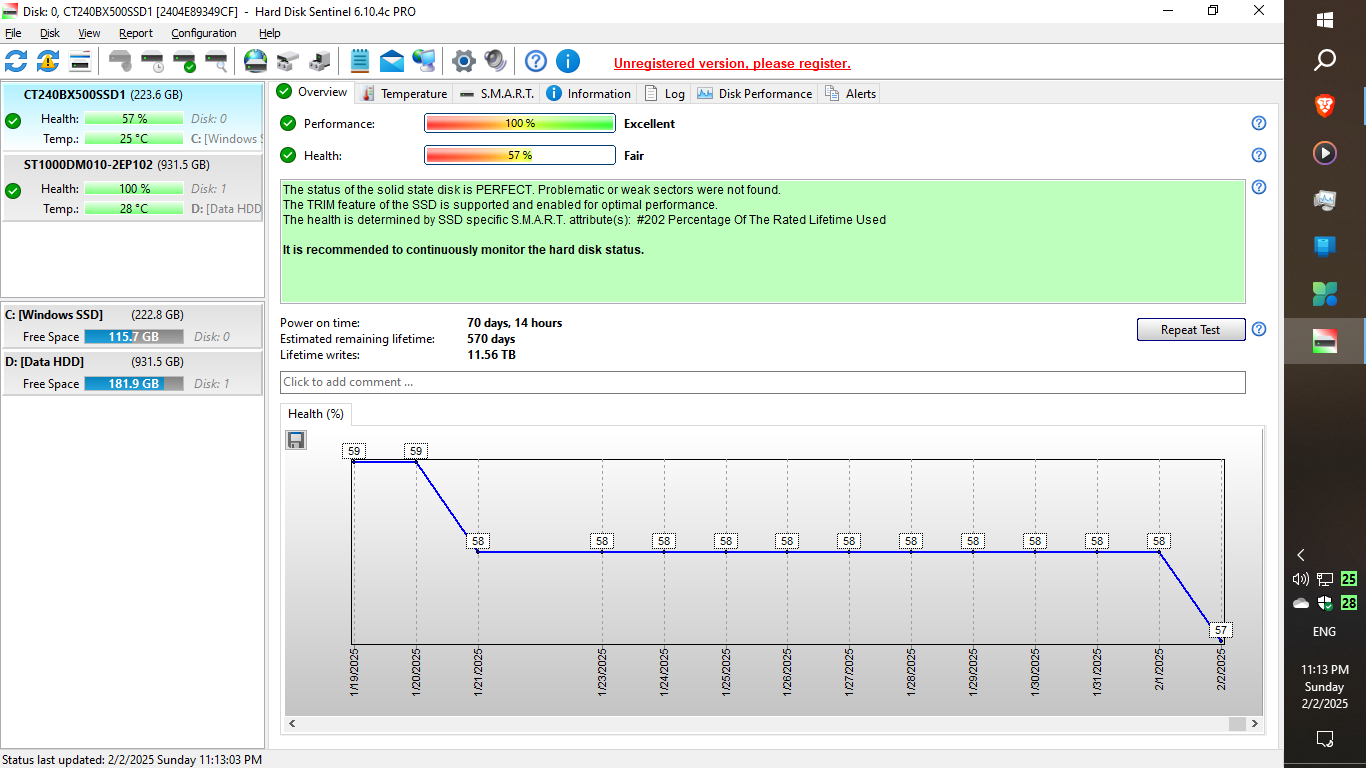
Task: Click the volume icon in system tray
Action: coord(1301,579)
